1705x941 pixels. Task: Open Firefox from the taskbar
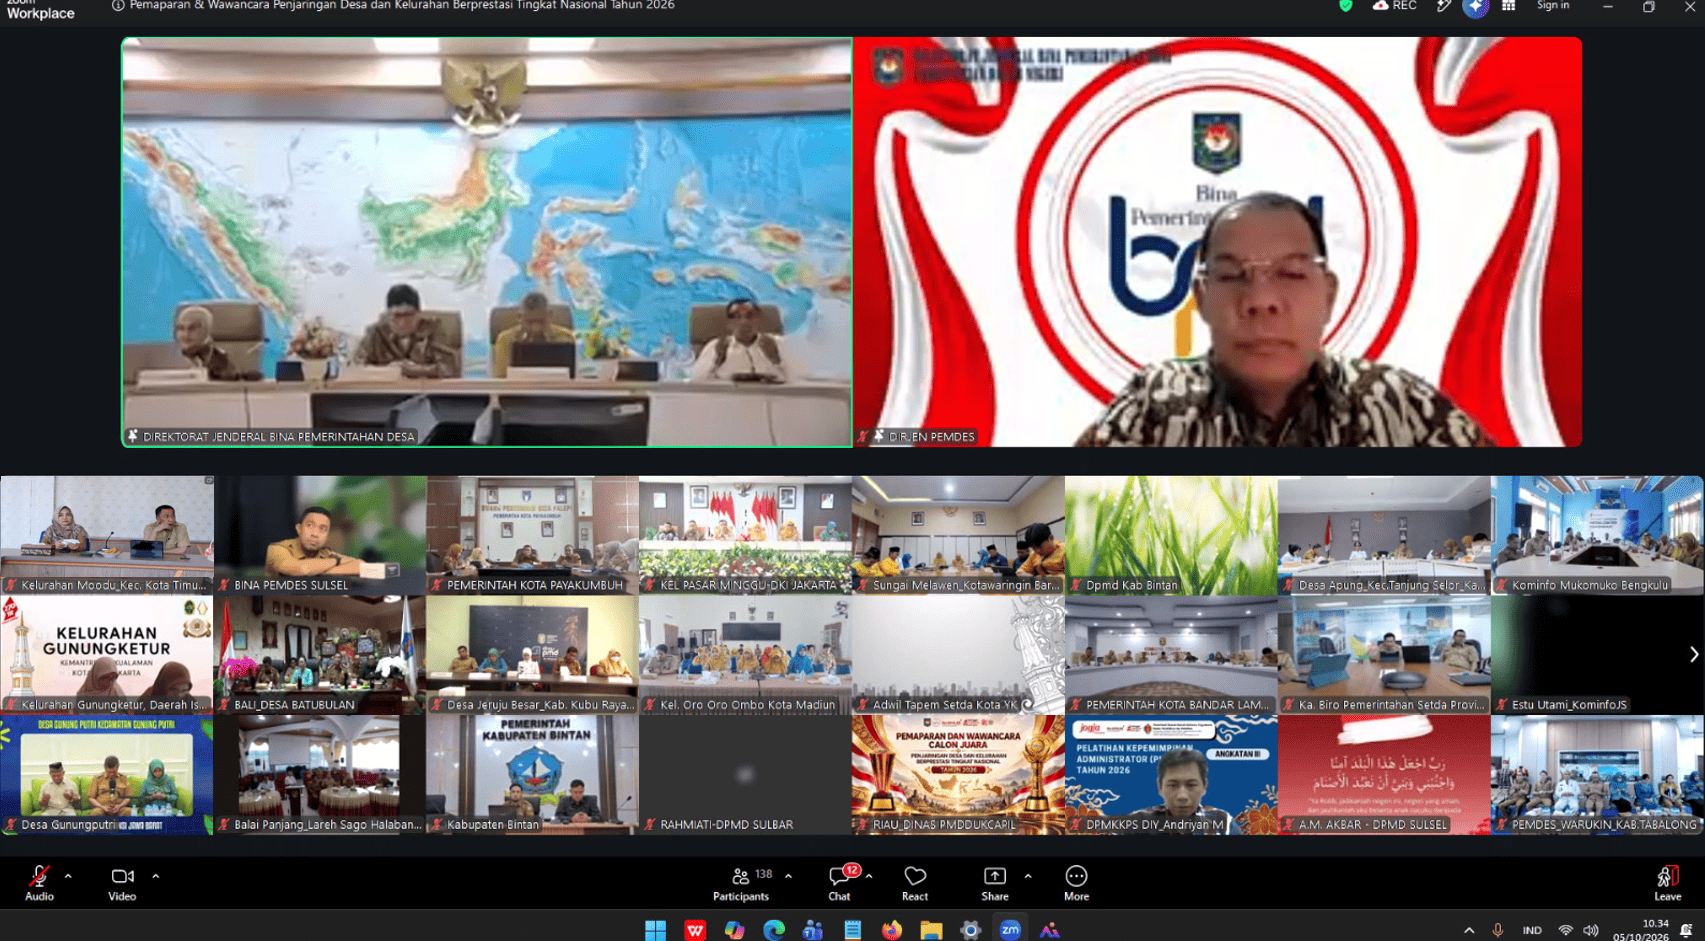(892, 930)
